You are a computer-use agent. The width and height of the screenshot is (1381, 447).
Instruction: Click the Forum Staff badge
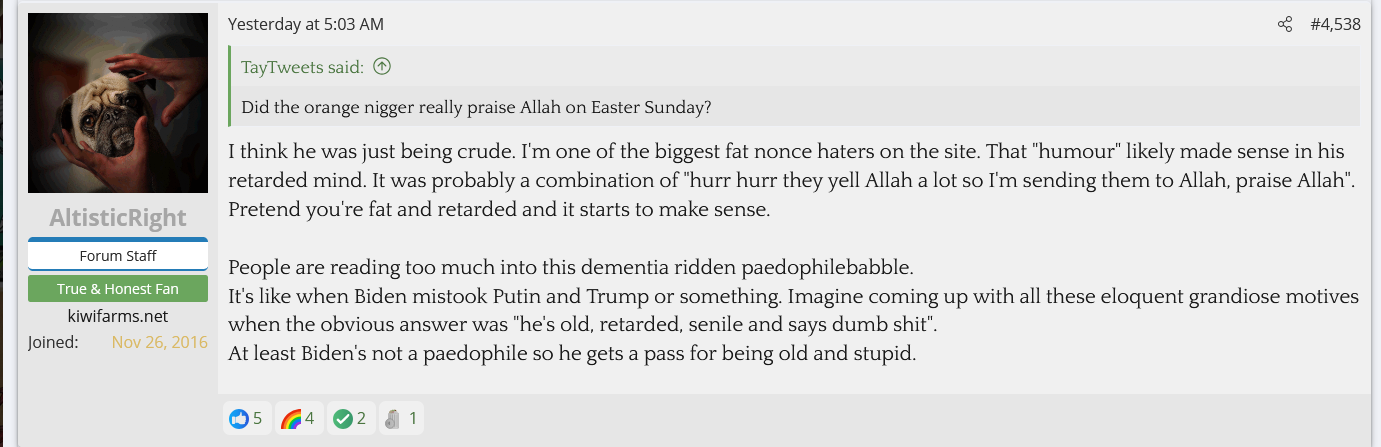coord(117,256)
